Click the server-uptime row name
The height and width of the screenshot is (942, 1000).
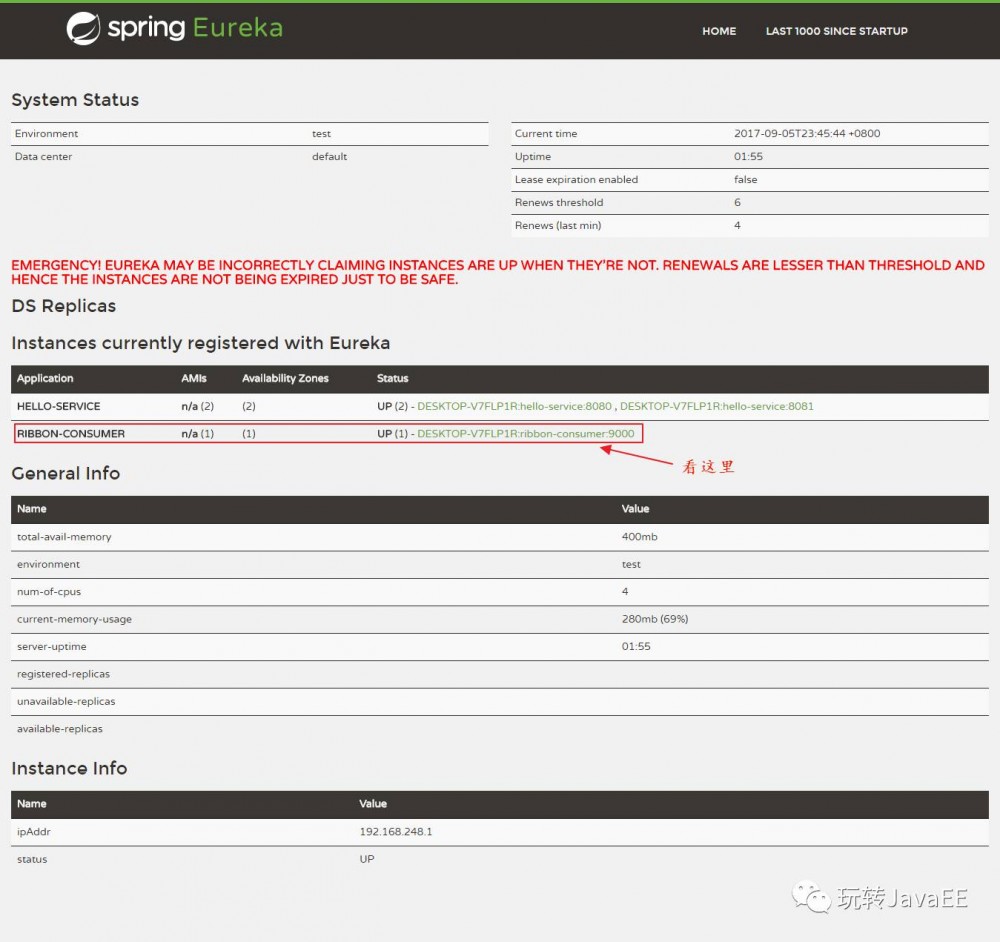pyautogui.click(x=52, y=647)
